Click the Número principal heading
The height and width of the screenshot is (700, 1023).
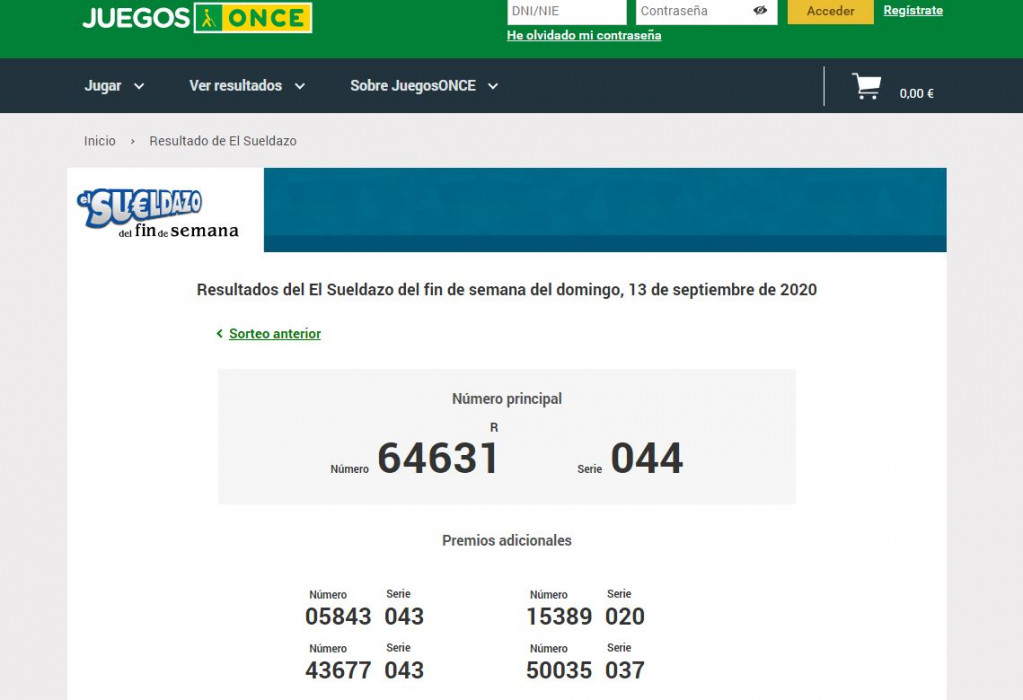pyautogui.click(x=507, y=399)
